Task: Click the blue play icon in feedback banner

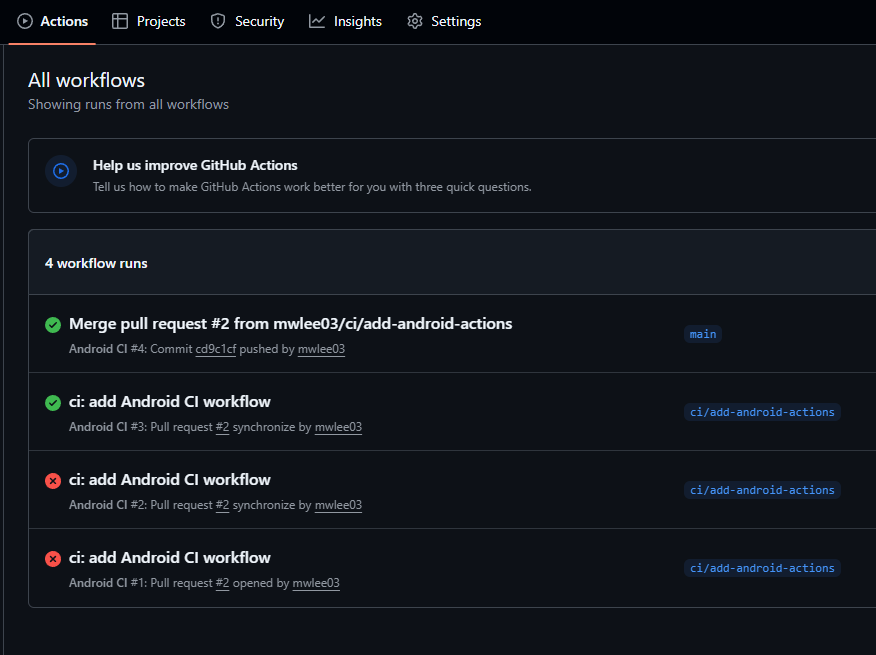Action: pyautogui.click(x=61, y=171)
